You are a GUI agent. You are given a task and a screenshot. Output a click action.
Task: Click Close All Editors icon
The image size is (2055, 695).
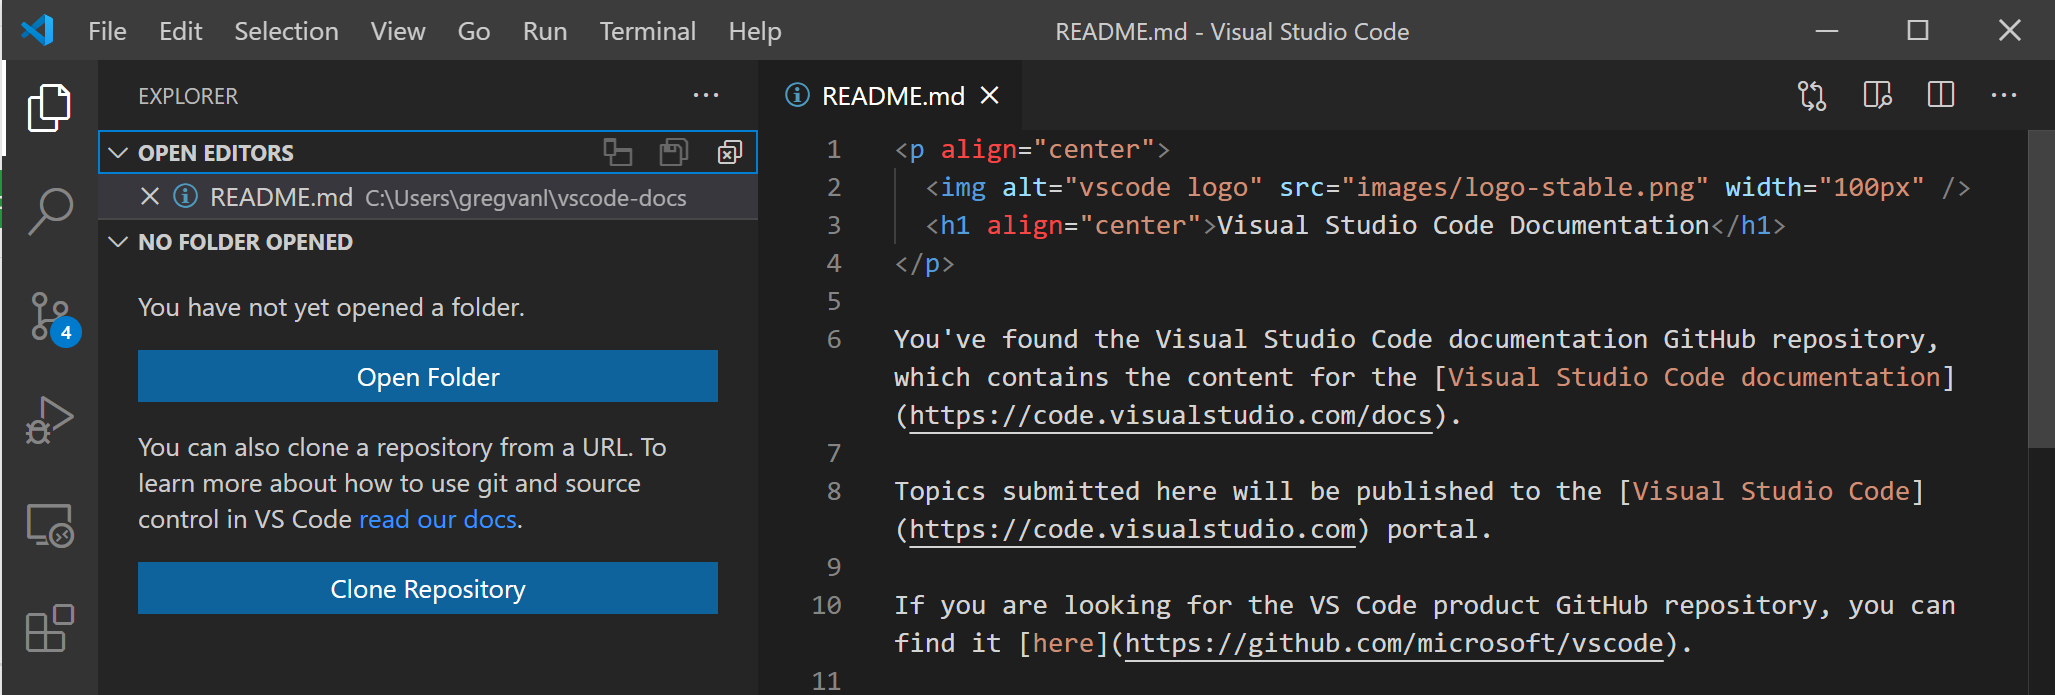[730, 152]
